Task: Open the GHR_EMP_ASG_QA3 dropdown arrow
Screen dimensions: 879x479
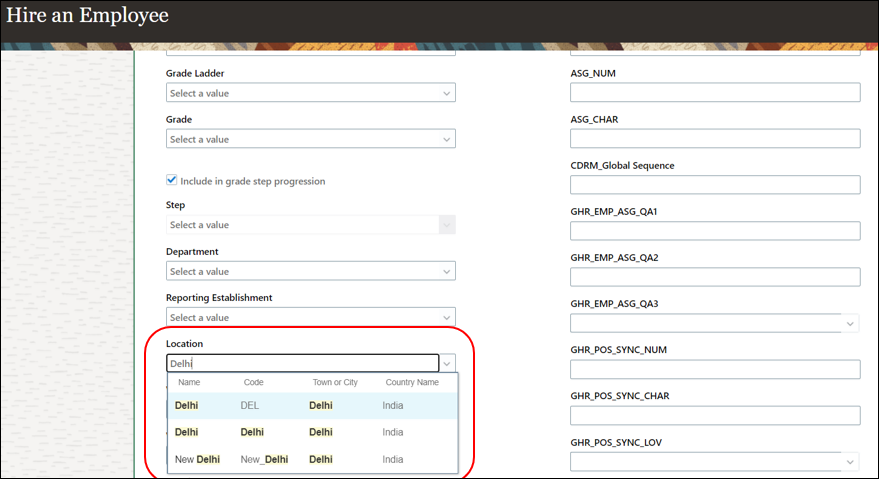Action: coord(850,323)
